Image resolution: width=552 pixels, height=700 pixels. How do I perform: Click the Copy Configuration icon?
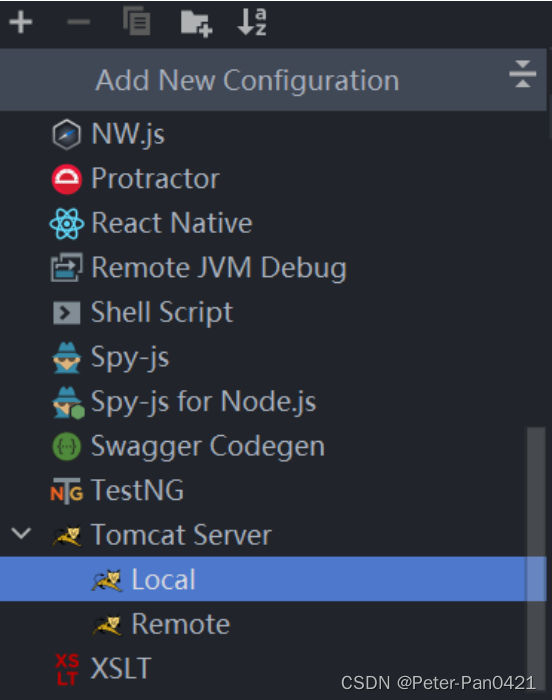(x=137, y=21)
